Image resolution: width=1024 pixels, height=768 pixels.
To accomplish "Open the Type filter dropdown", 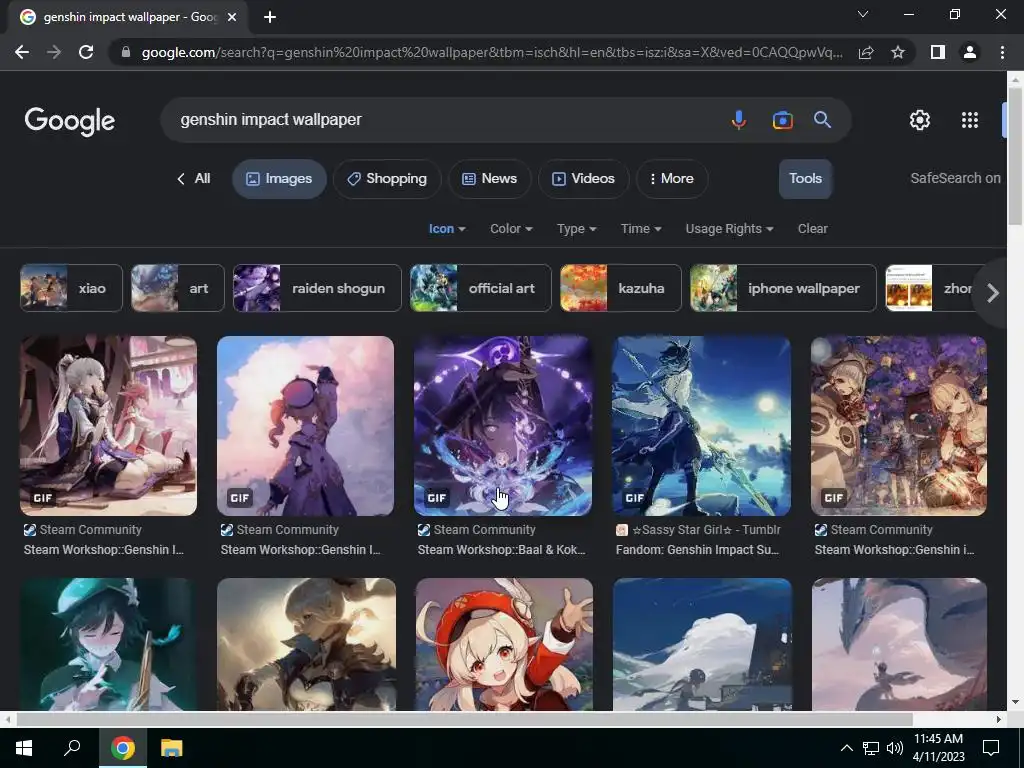I will (577, 229).
